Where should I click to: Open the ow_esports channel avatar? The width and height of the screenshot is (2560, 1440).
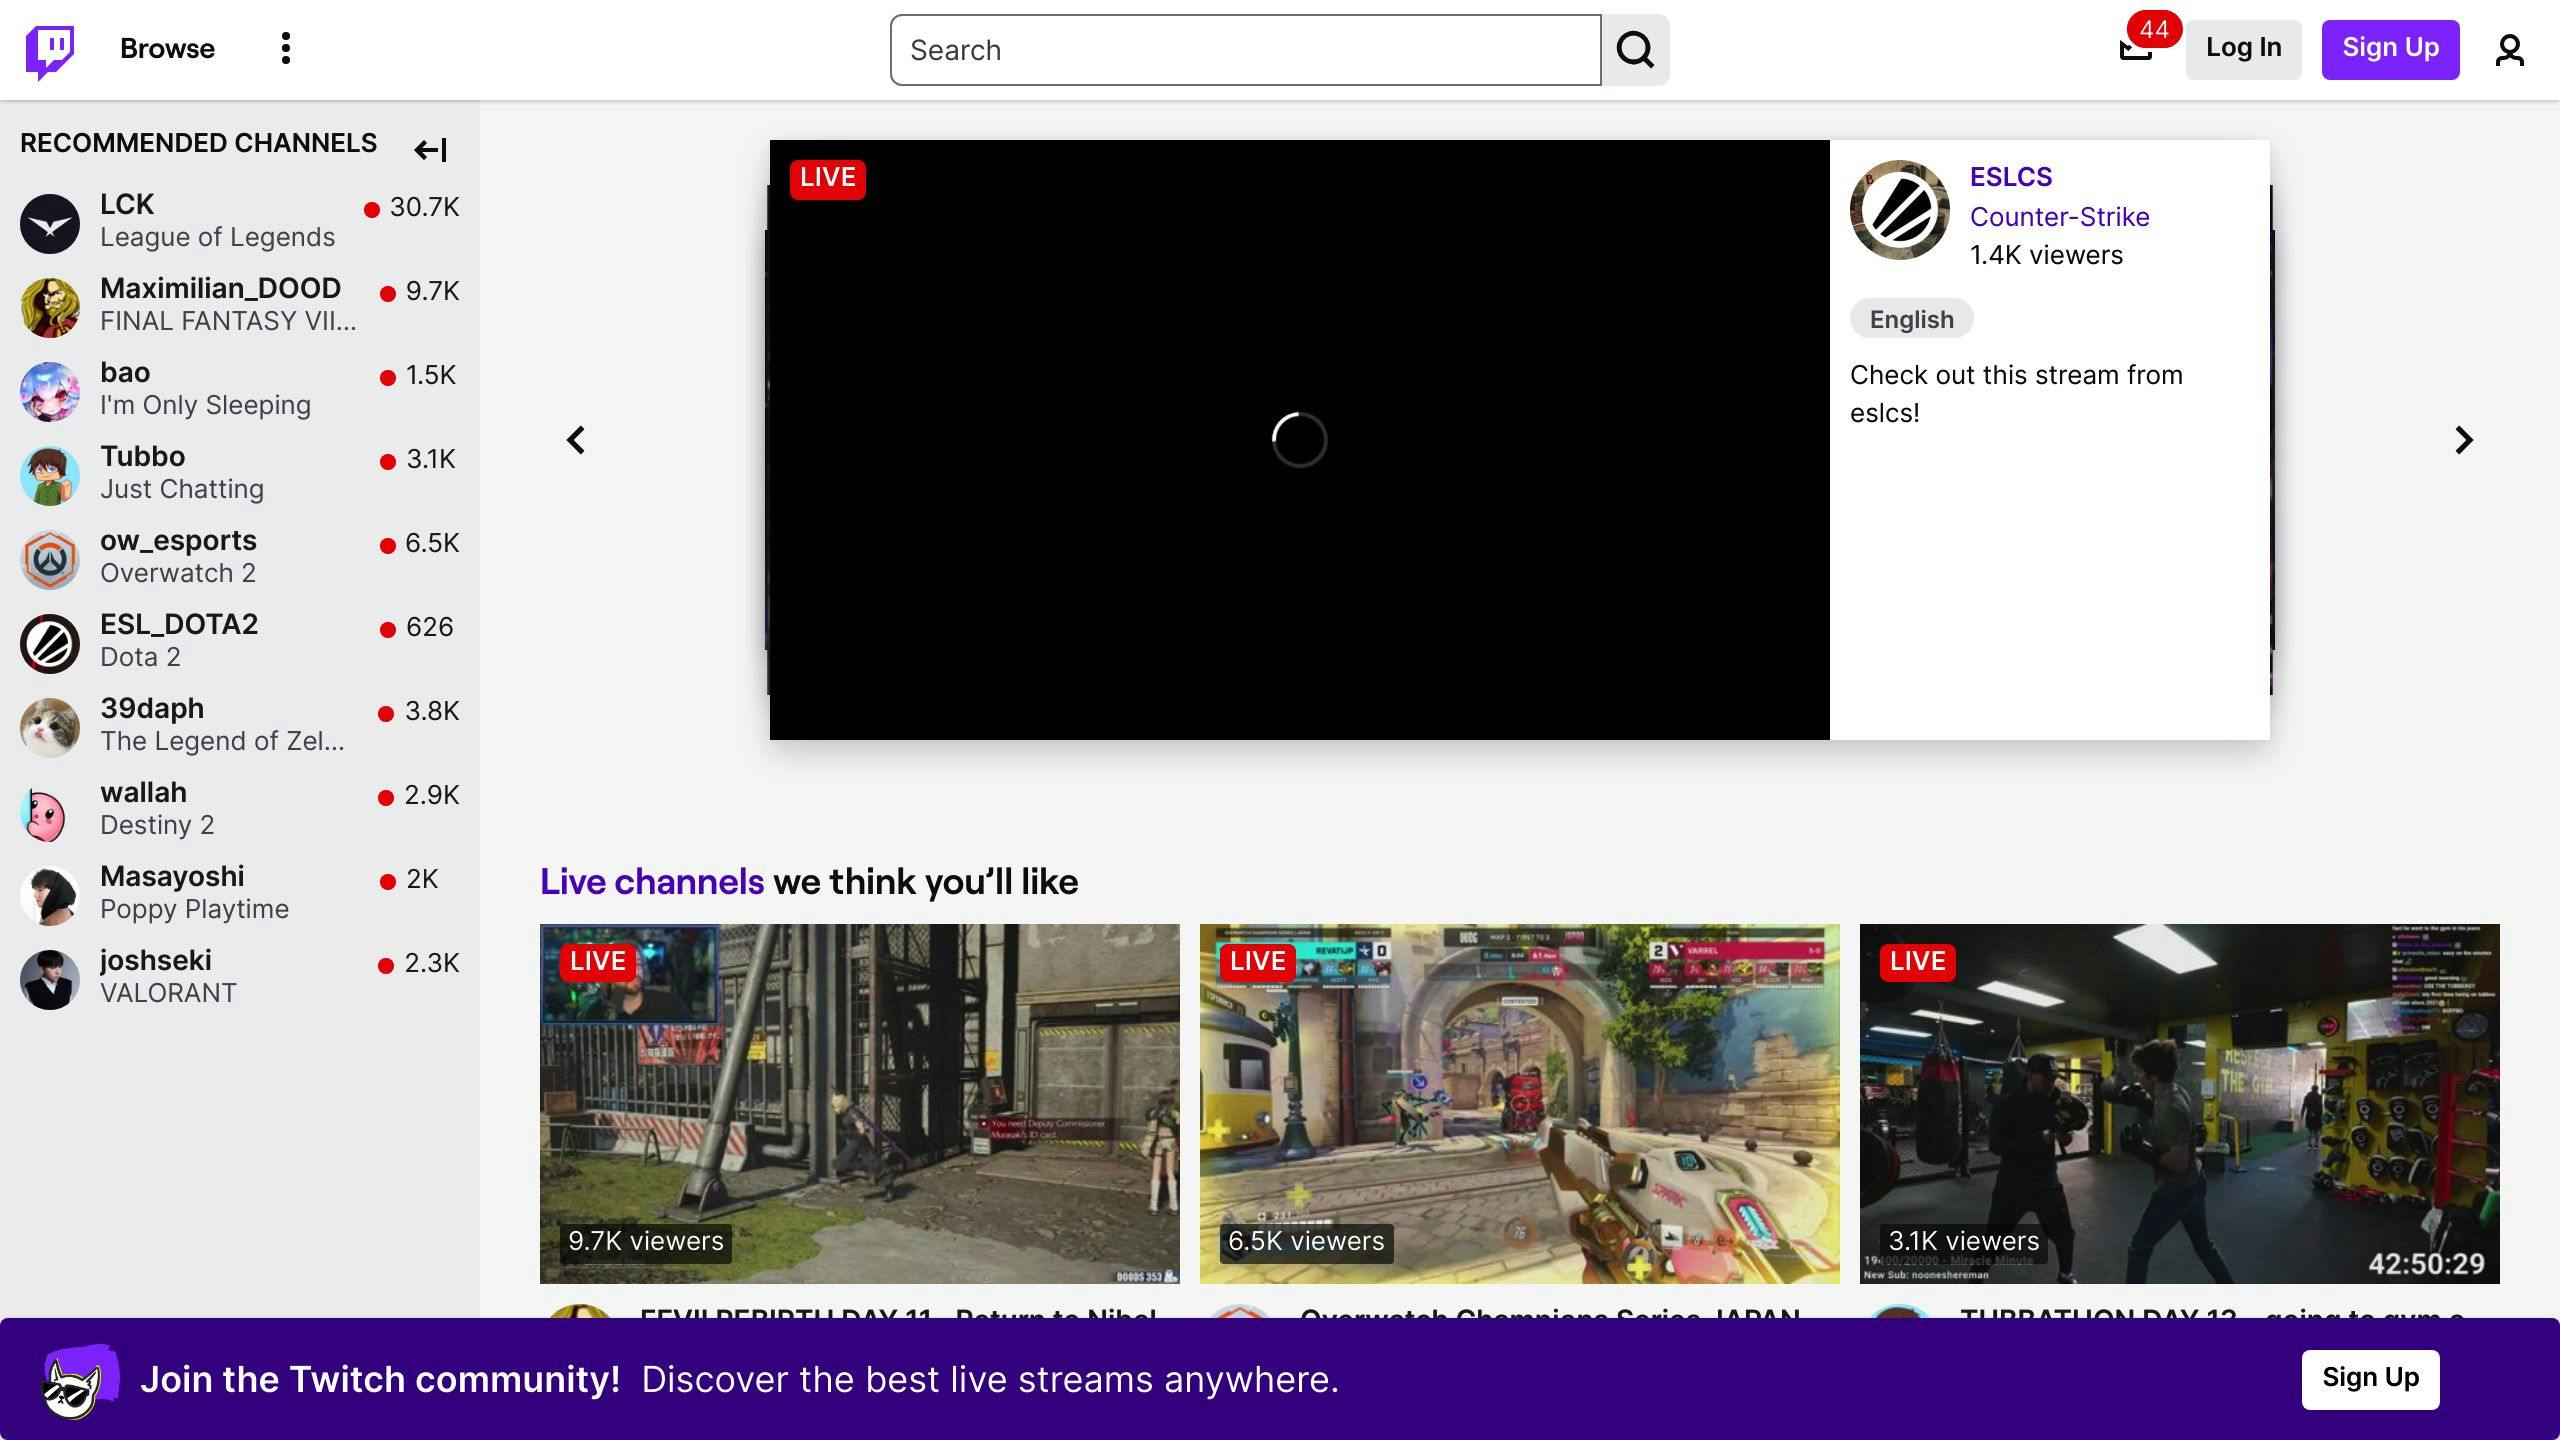point(49,559)
